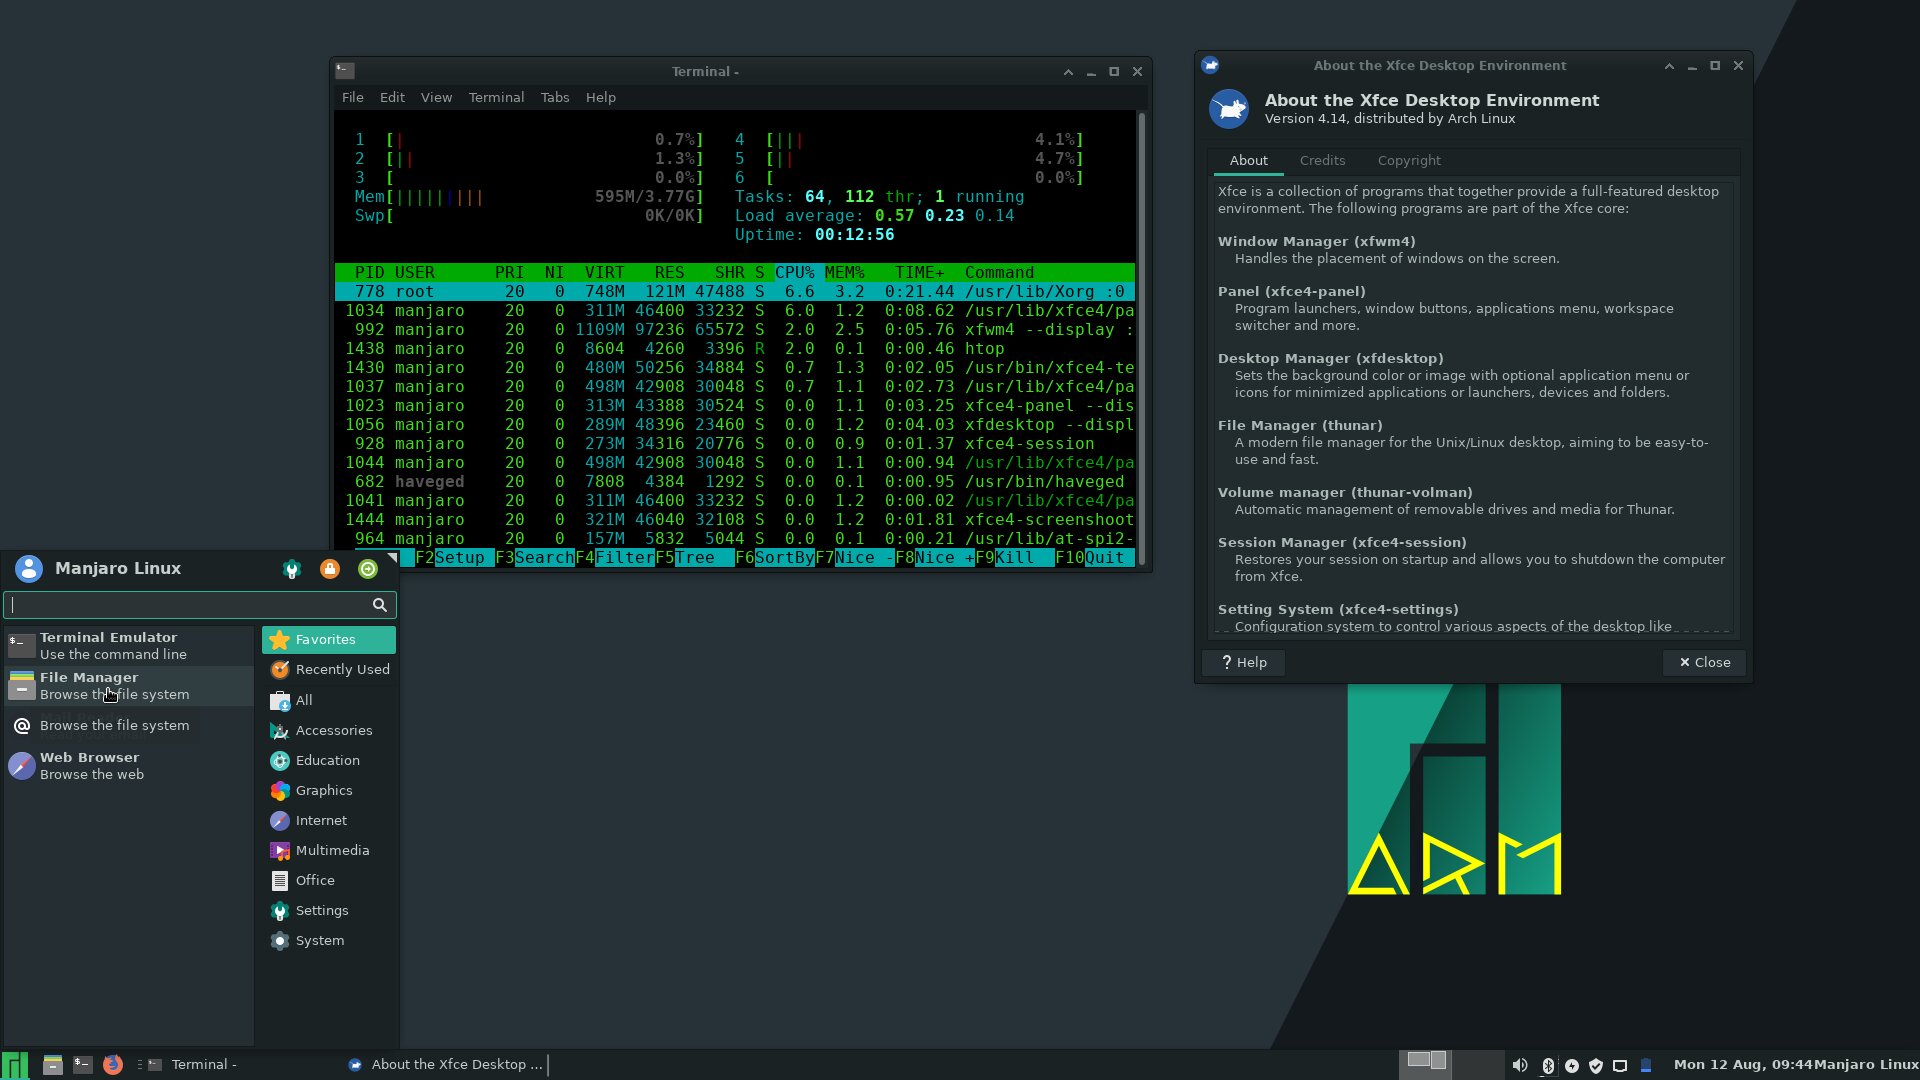Click the orange lock screen icon

[x=330, y=569]
